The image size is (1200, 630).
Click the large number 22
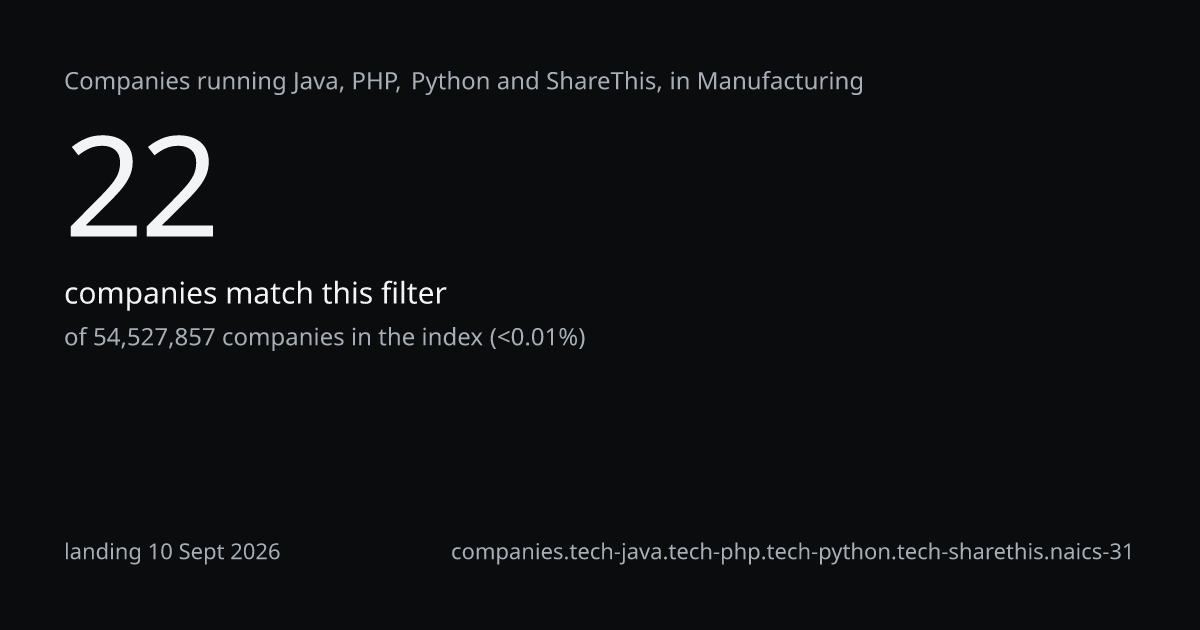(x=141, y=189)
